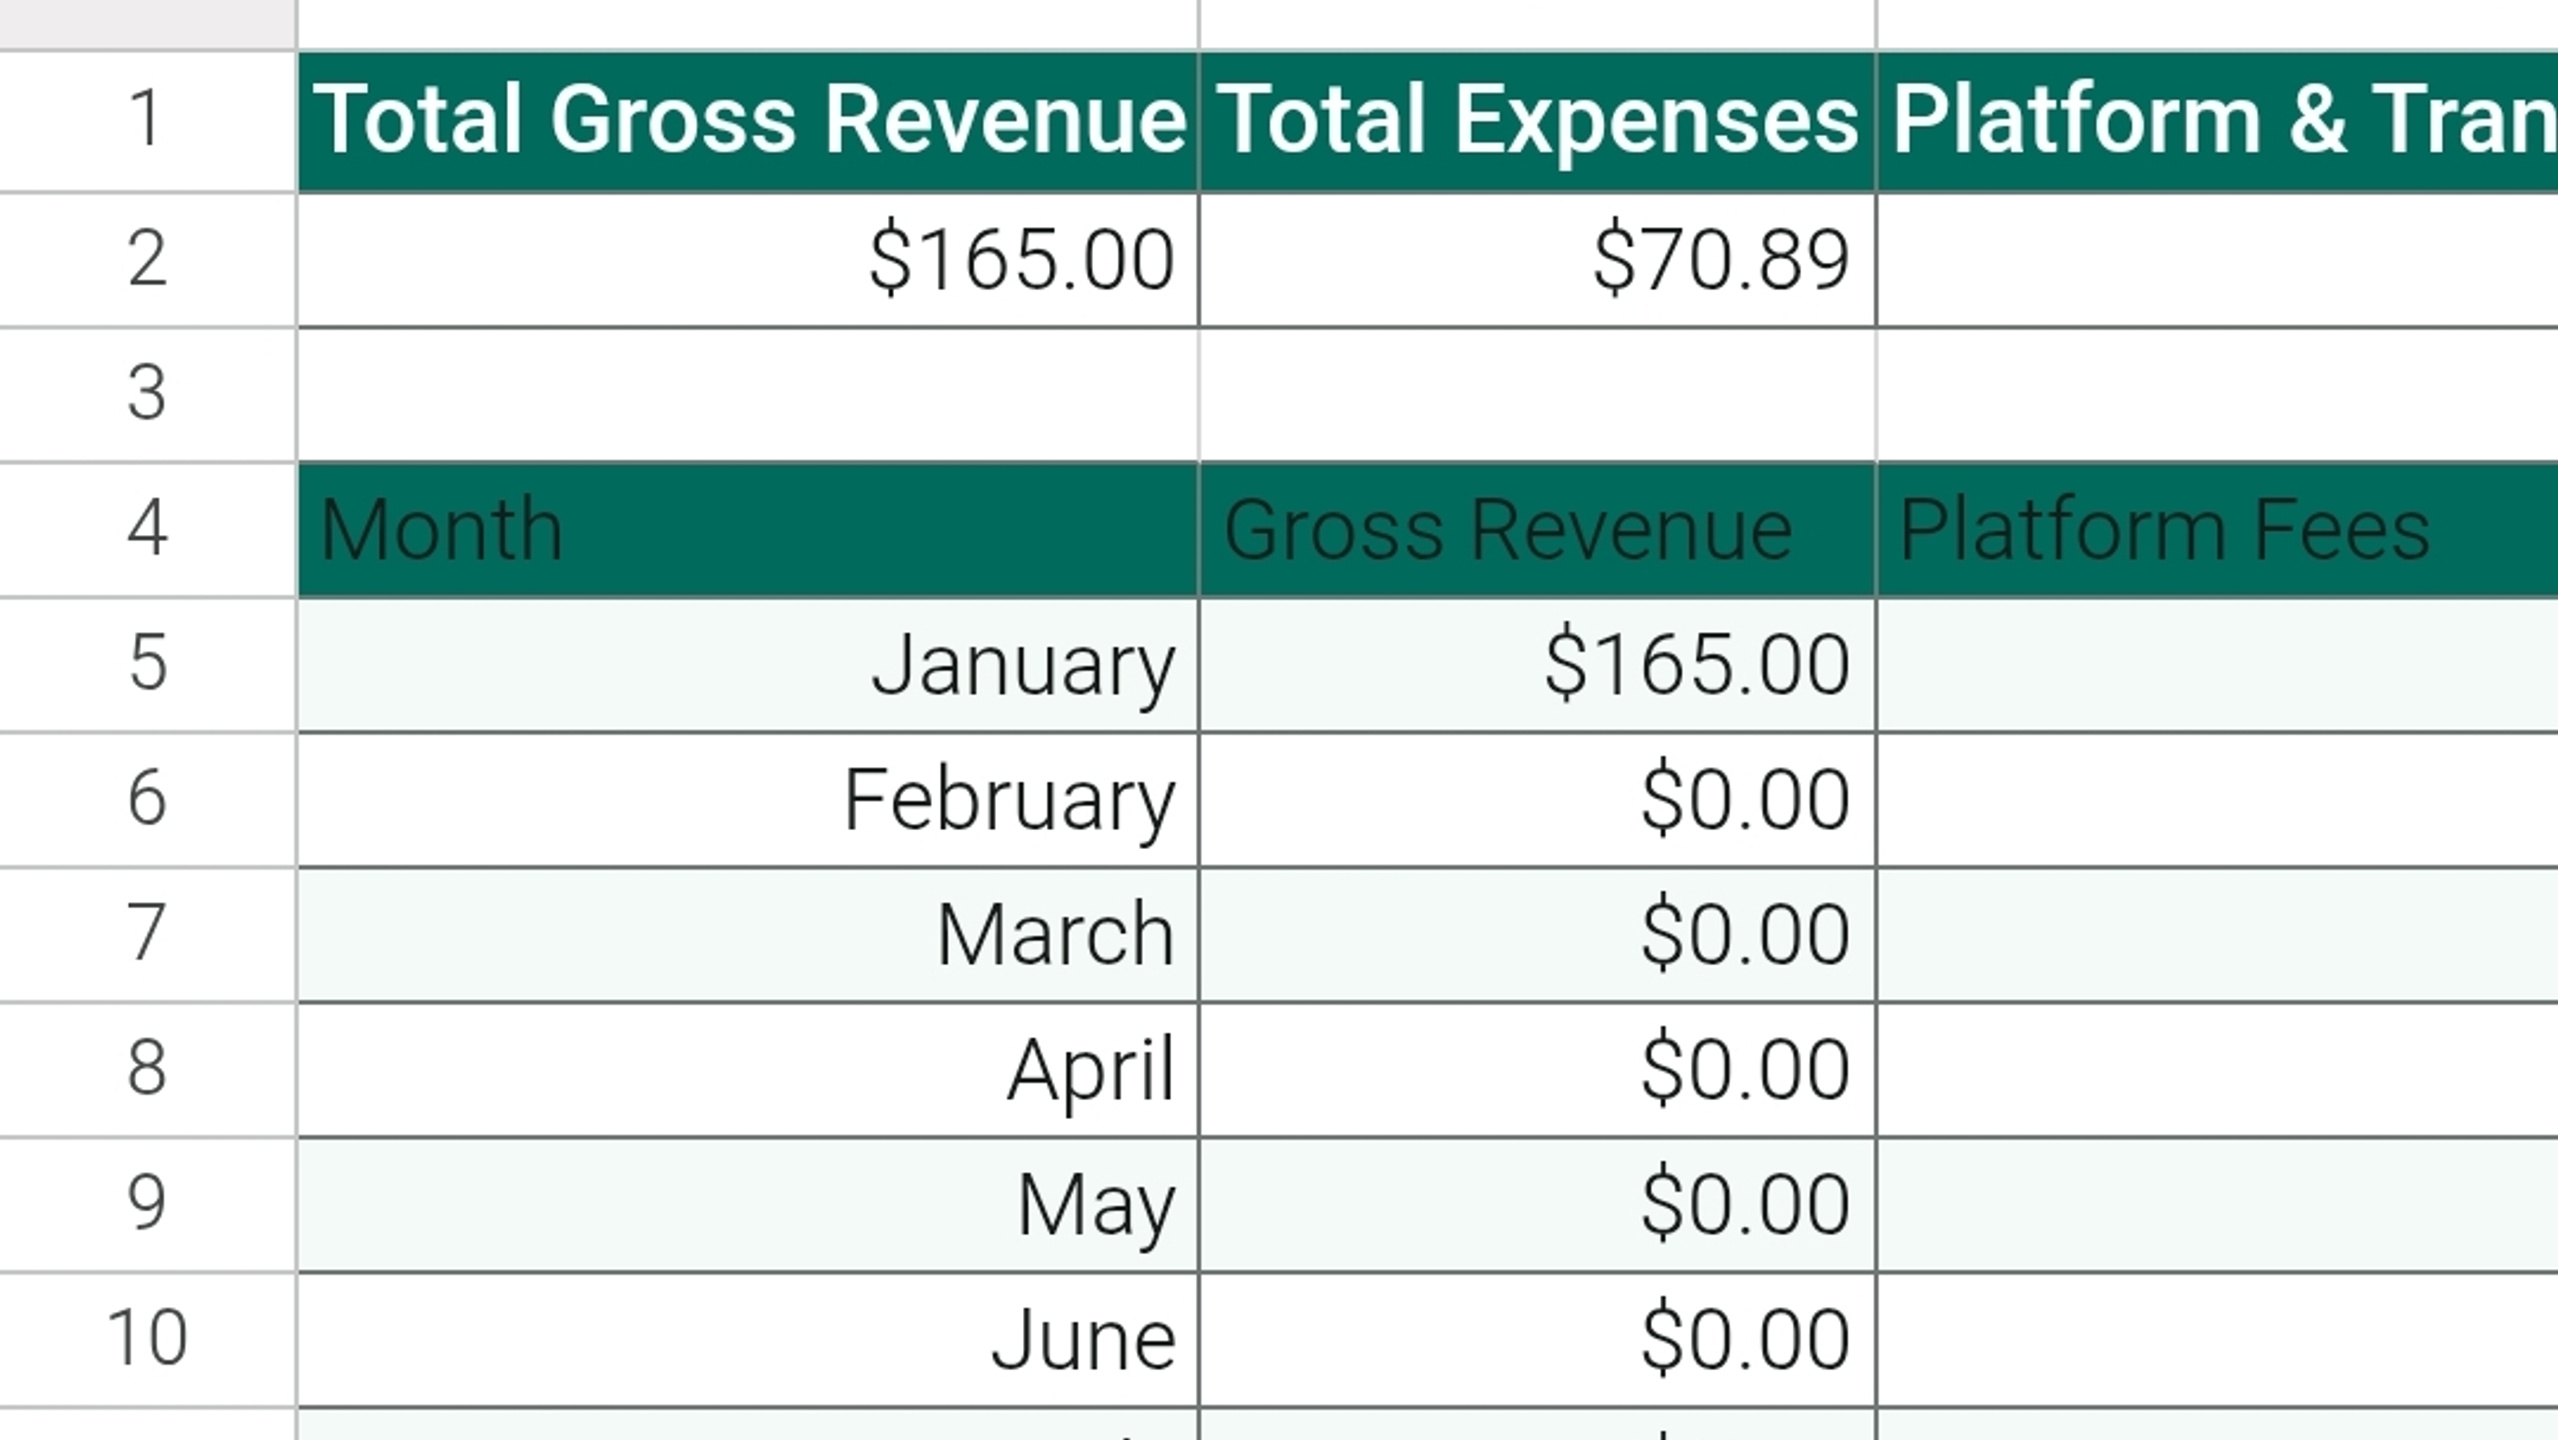Select the empty Platform Fees cell for January

(2218, 665)
